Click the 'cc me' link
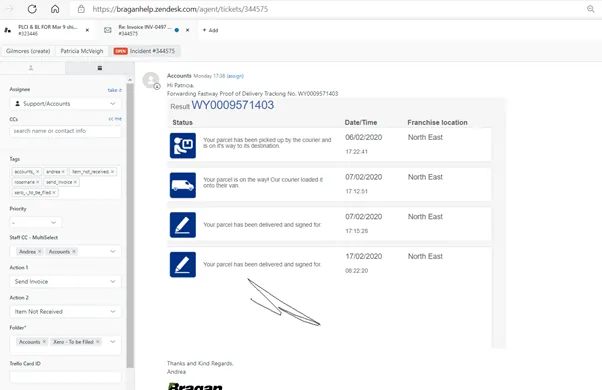Viewport: 602px width, 390px height. (x=115, y=119)
